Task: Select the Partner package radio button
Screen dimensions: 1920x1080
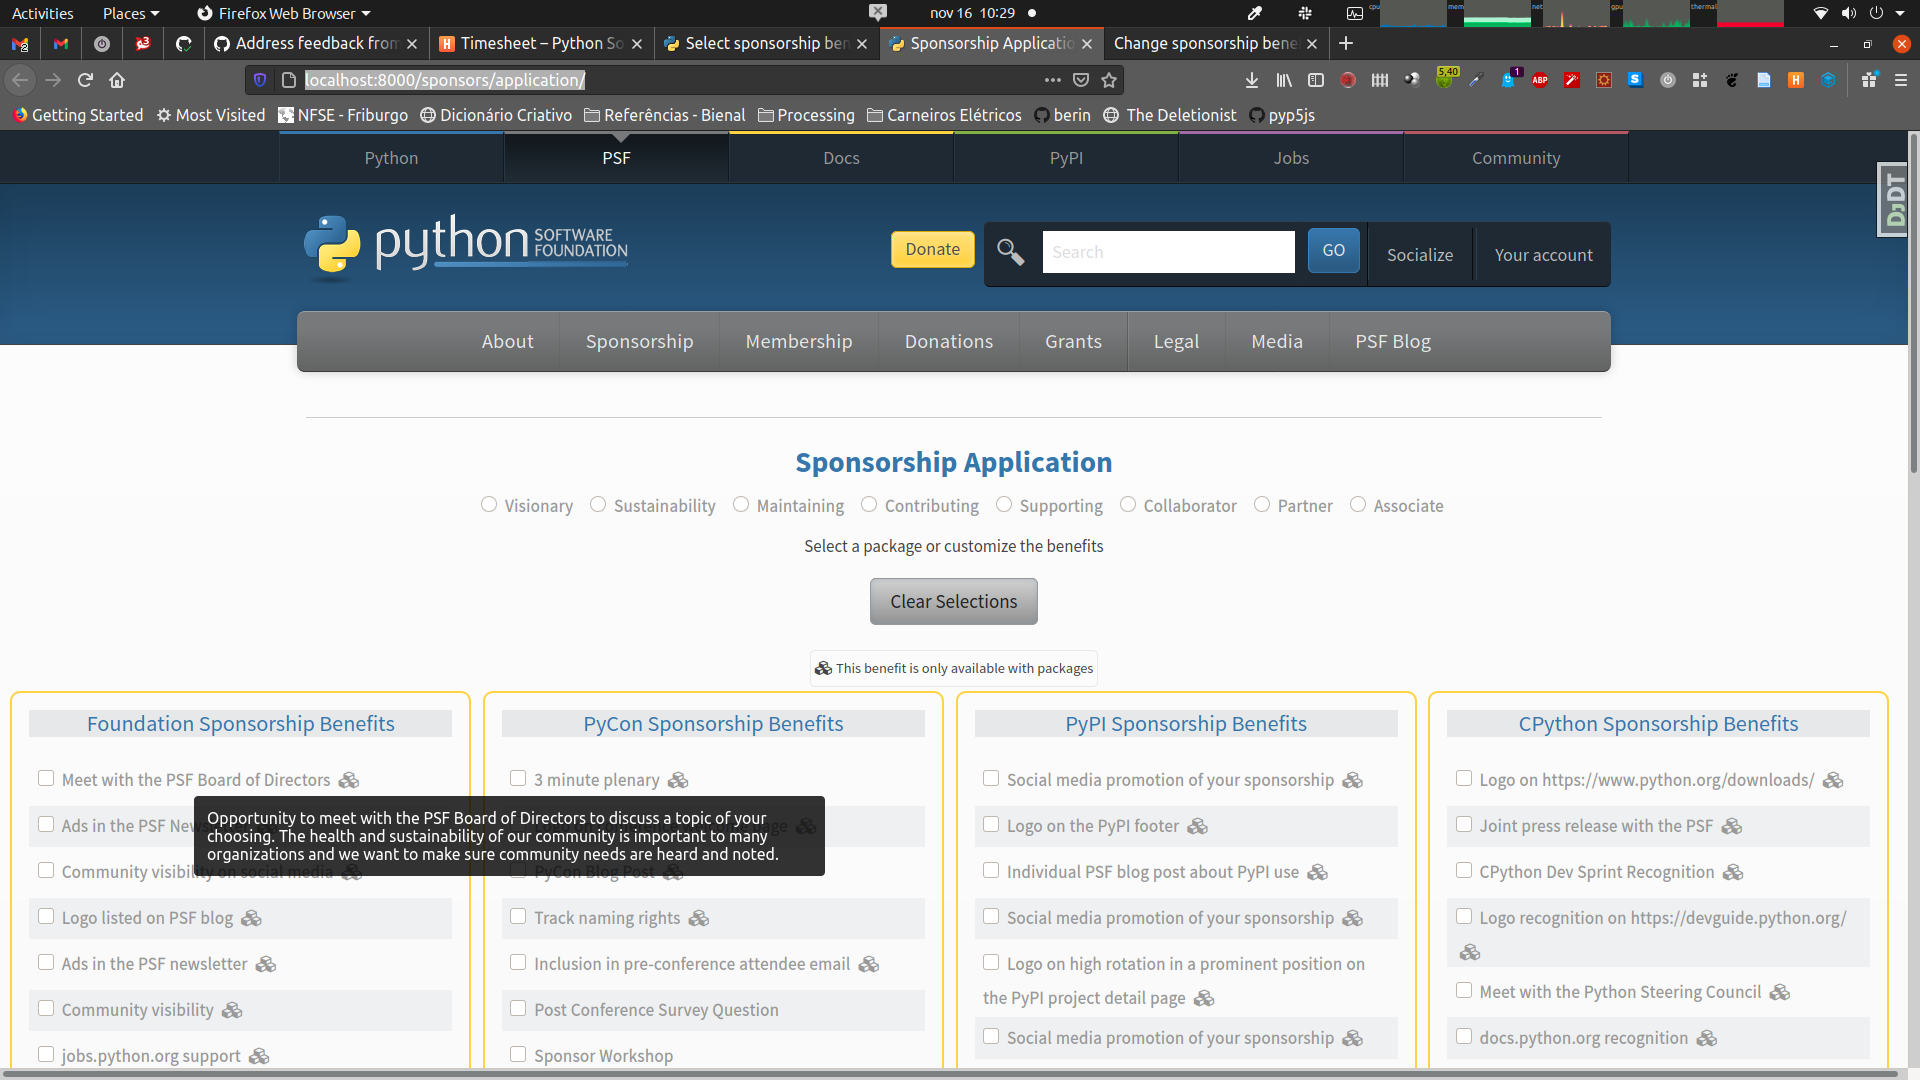Action: (x=1262, y=505)
